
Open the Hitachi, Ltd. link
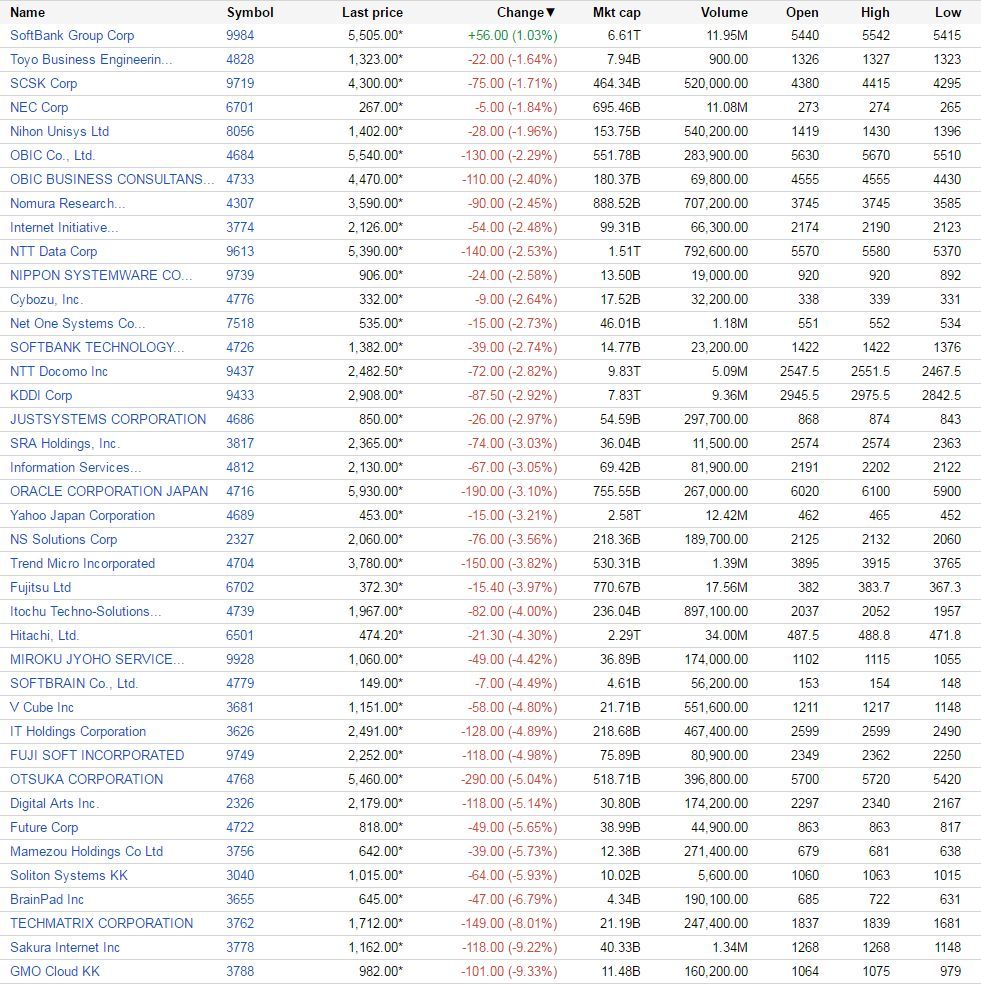coord(45,636)
